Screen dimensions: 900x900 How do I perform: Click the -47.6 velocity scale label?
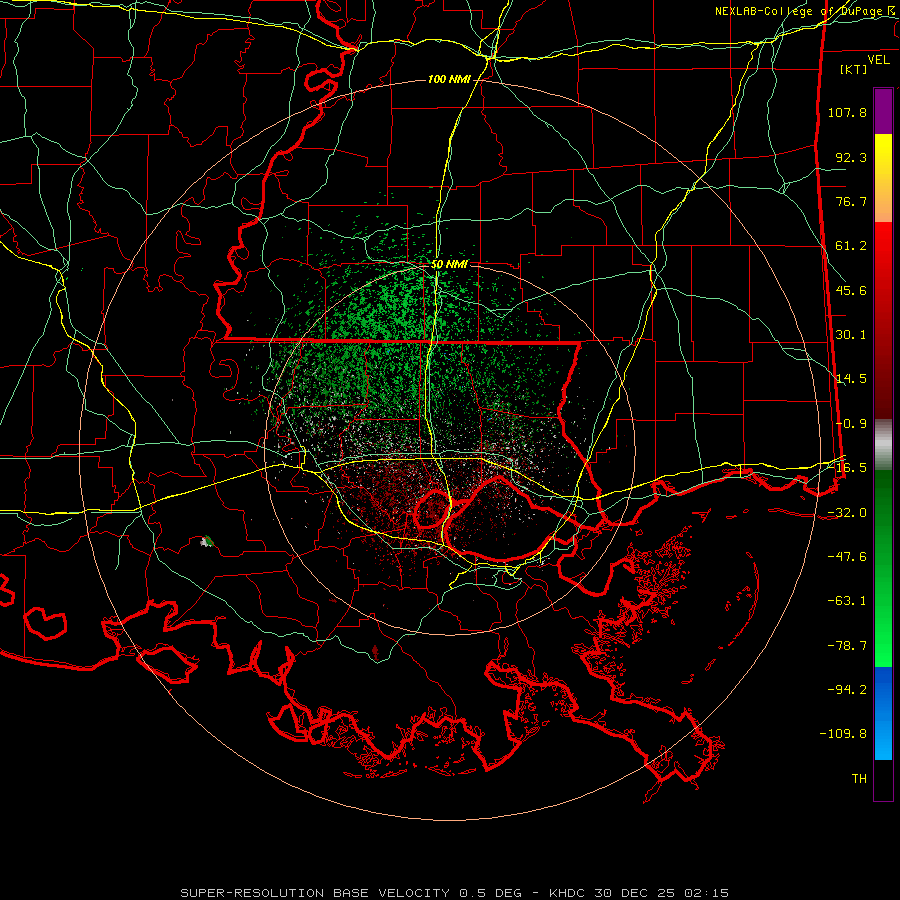(x=847, y=557)
